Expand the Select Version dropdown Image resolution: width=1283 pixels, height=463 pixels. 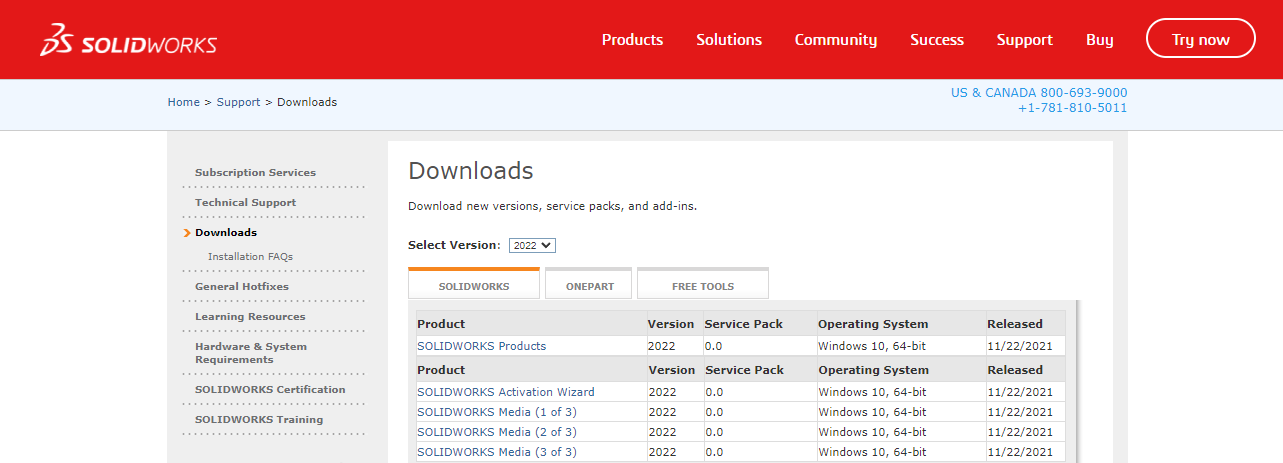click(532, 245)
